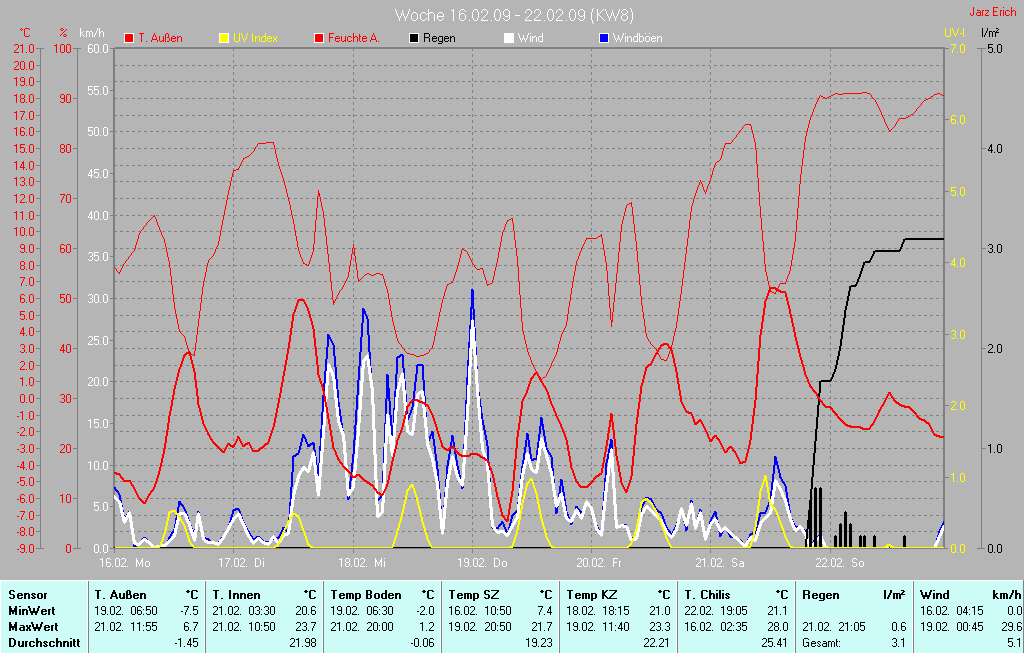Click the Regen column header in table
The height and width of the screenshot is (653, 1024).
[821, 595]
